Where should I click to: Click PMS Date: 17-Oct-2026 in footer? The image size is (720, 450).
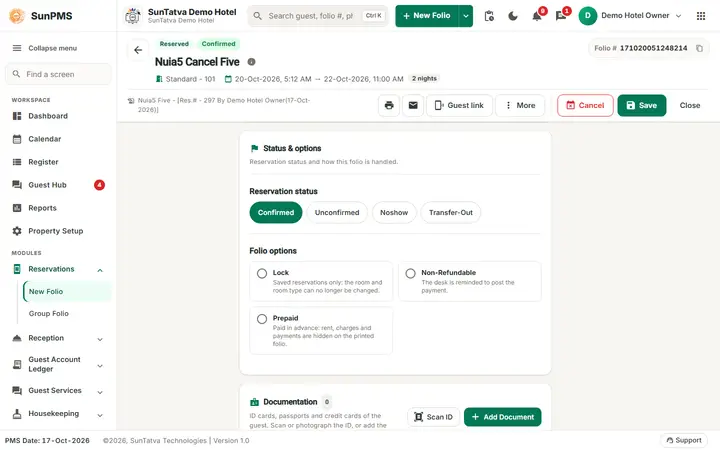pyautogui.click(x=47, y=440)
